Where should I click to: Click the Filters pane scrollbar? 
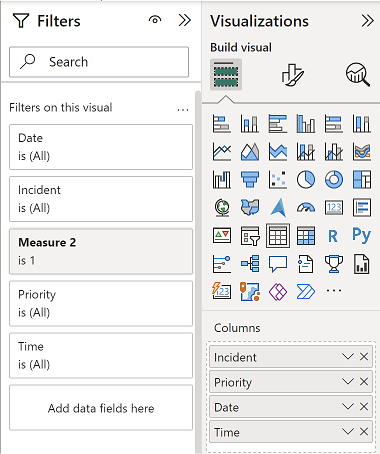click(198, 272)
